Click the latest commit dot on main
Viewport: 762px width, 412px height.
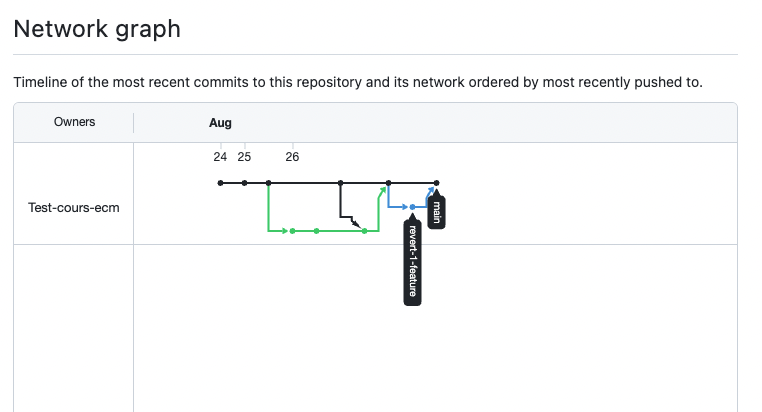coord(437,183)
